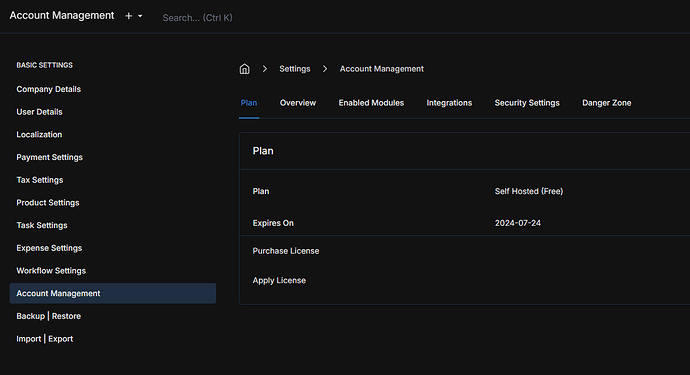Open the Enabled Modules tab

[x=371, y=103]
